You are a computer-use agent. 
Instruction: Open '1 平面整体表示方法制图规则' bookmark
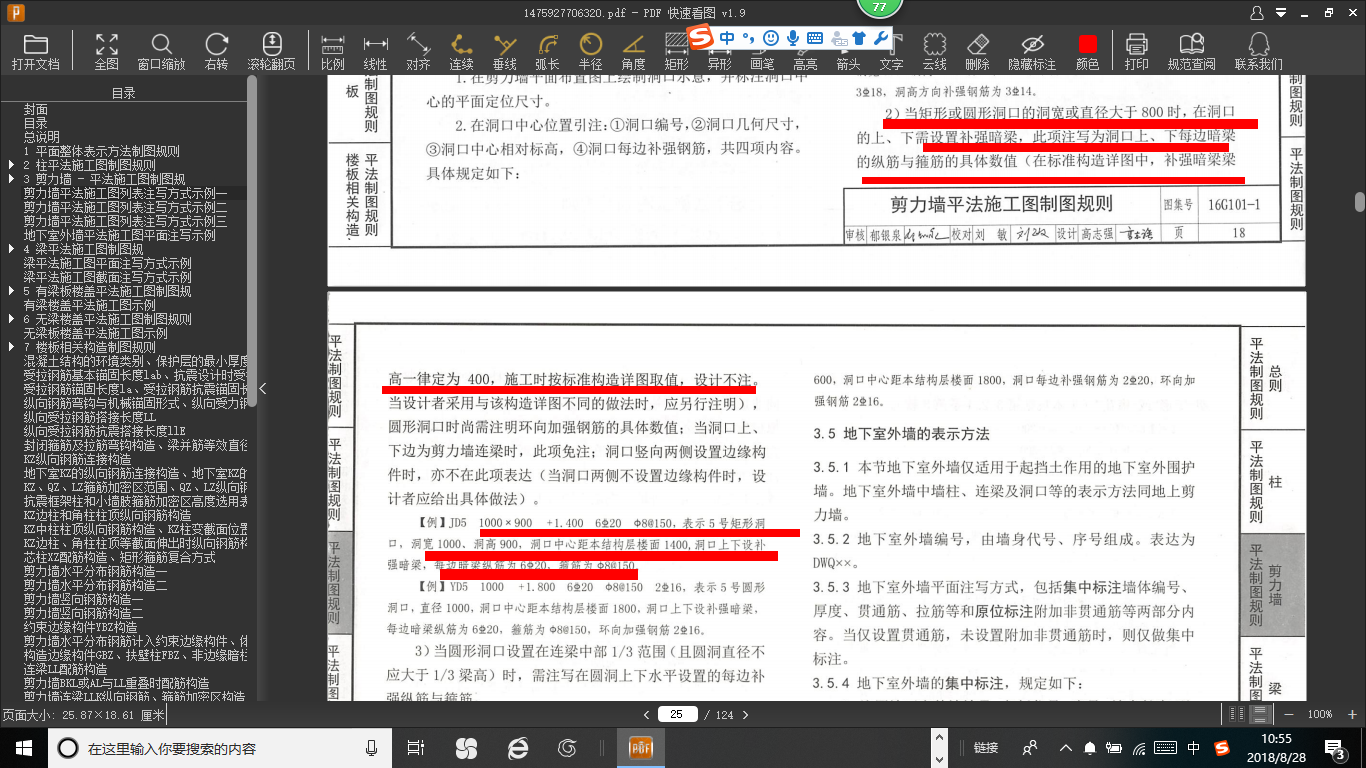click(101, 151)
